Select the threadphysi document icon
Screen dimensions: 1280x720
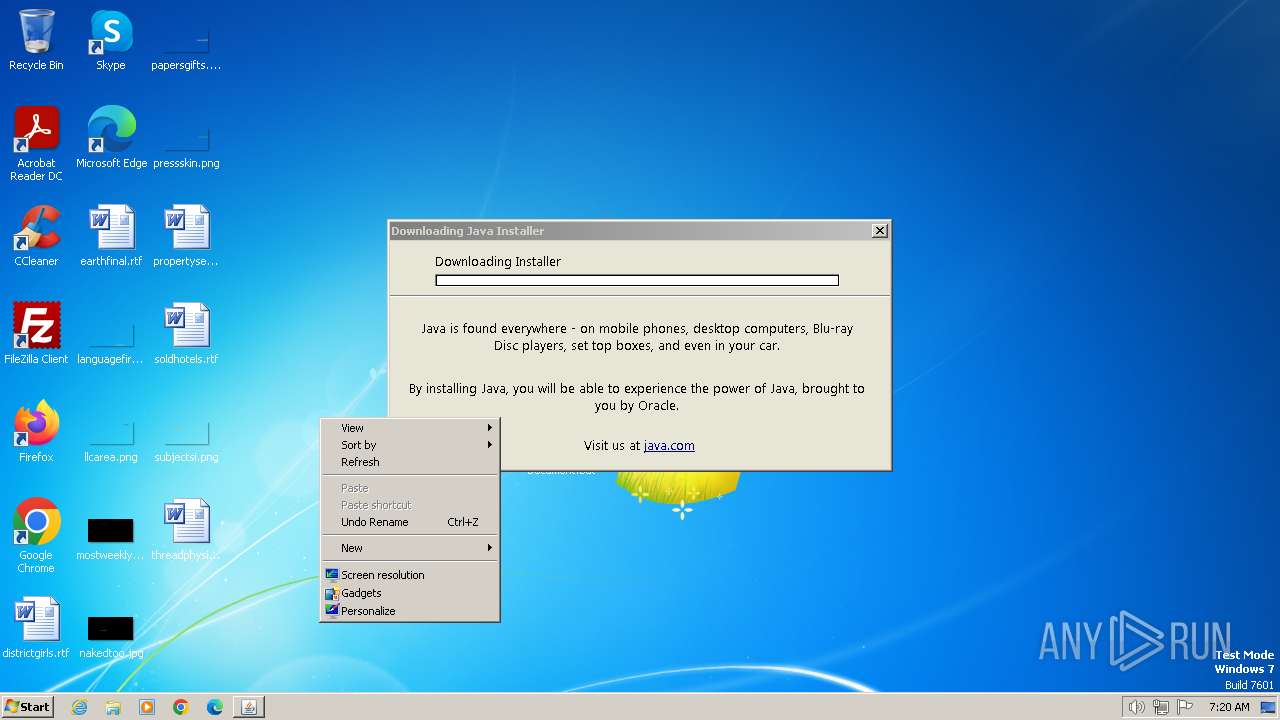[x=186, y=530]
